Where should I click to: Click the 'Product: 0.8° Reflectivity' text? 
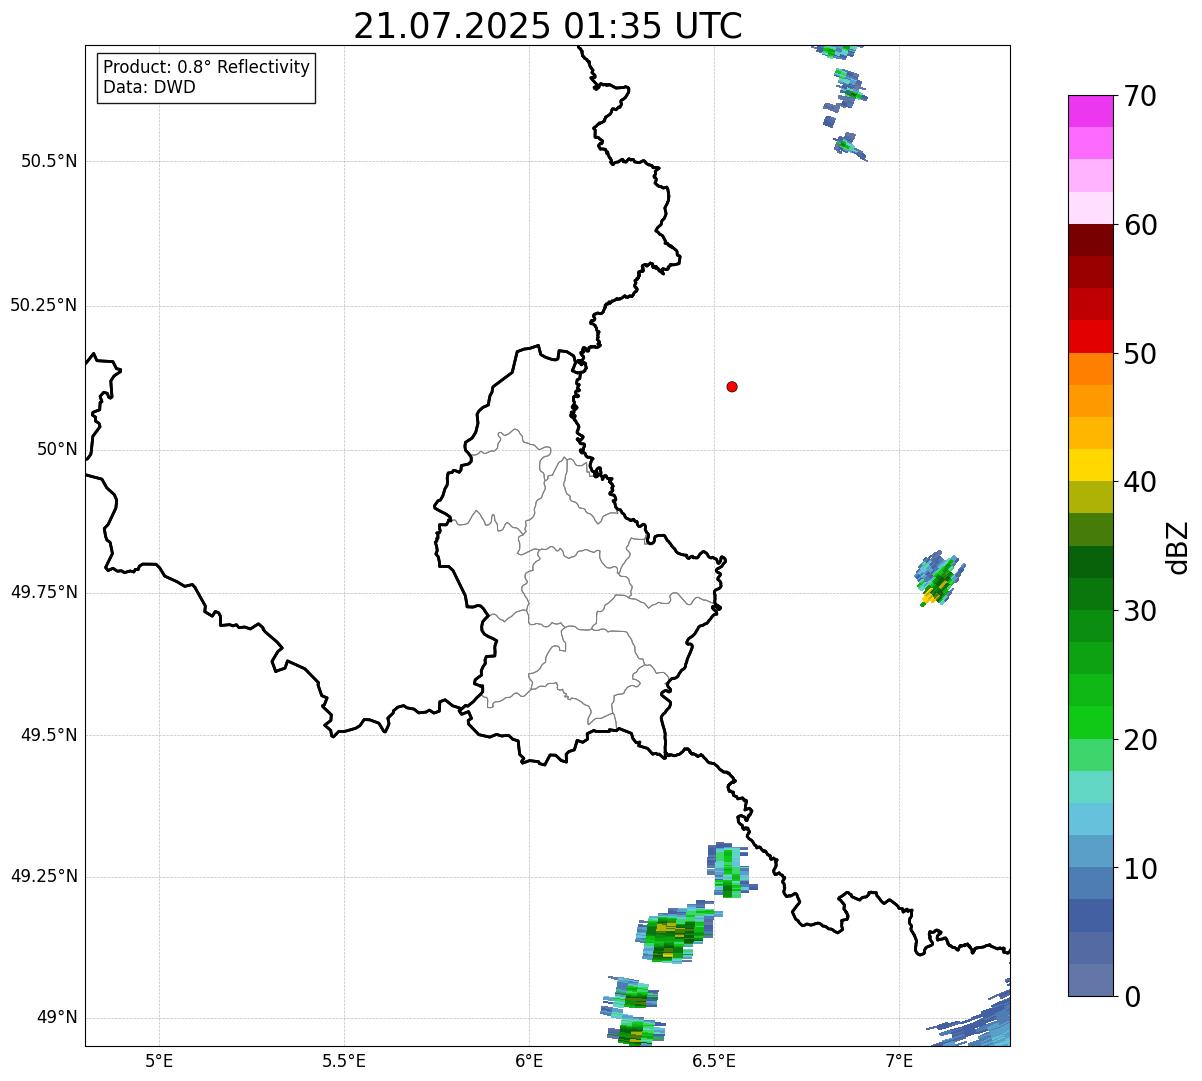207,67
